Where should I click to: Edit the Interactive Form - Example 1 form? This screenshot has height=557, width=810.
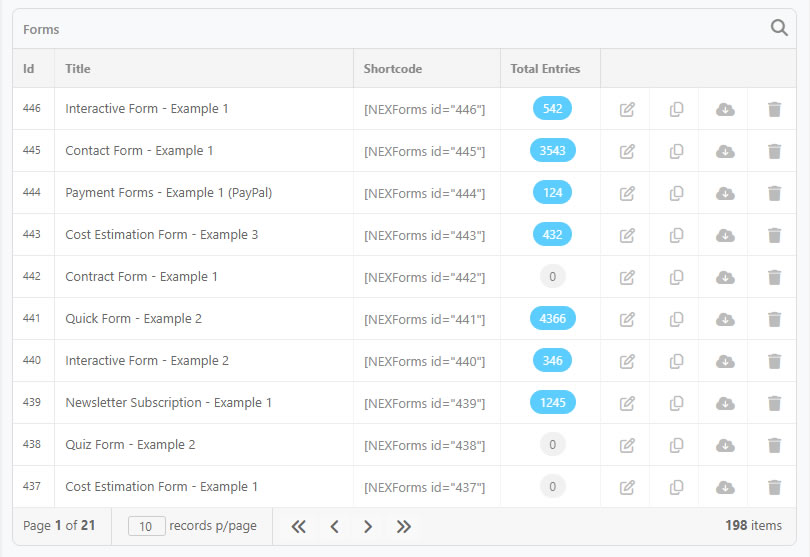[627, 110]
